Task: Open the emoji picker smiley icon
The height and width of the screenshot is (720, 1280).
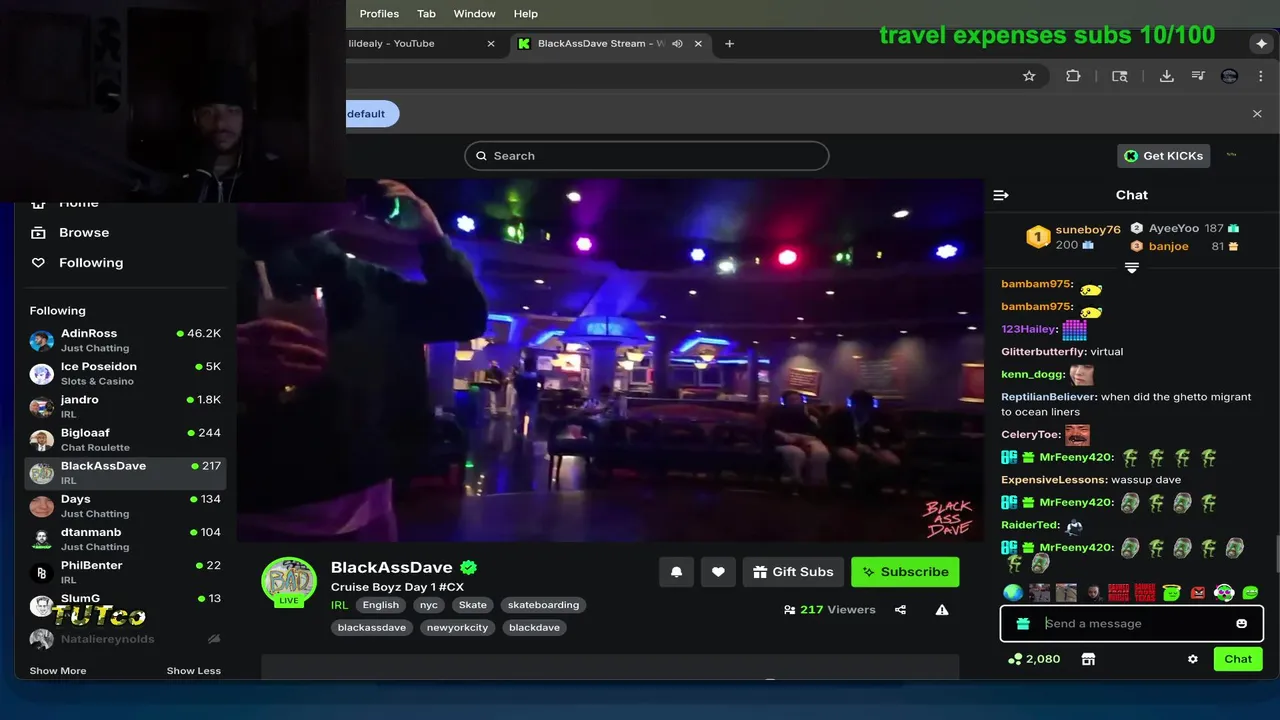Action: click(1241, 624)
